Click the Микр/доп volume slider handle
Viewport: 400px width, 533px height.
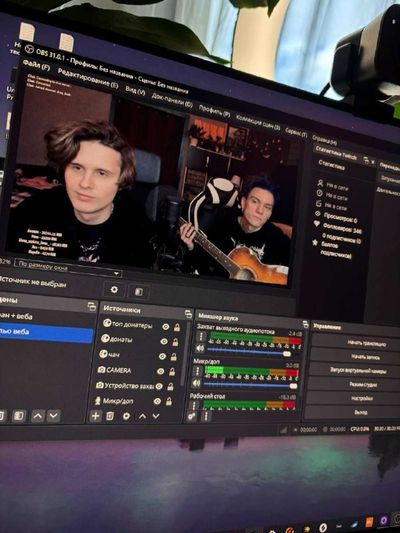pyautogui.click(x=293, y=386)
